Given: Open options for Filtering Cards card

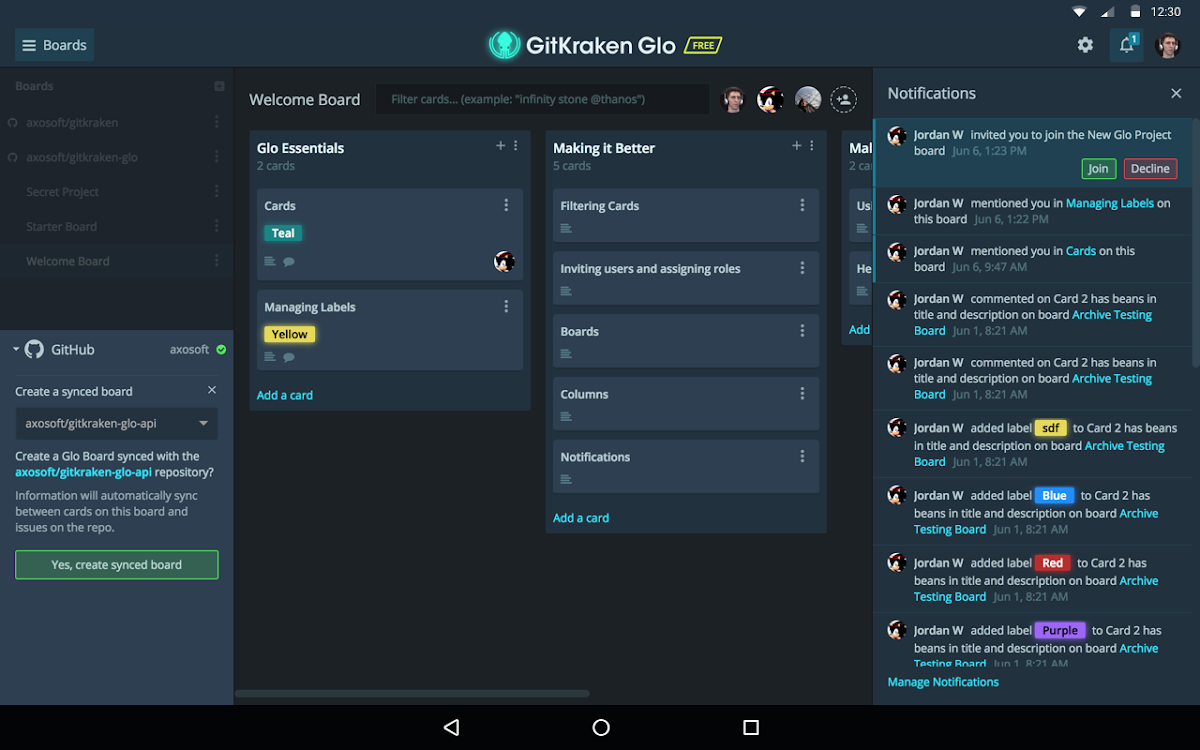Looking at the screenshot, I should pos(802,205).
